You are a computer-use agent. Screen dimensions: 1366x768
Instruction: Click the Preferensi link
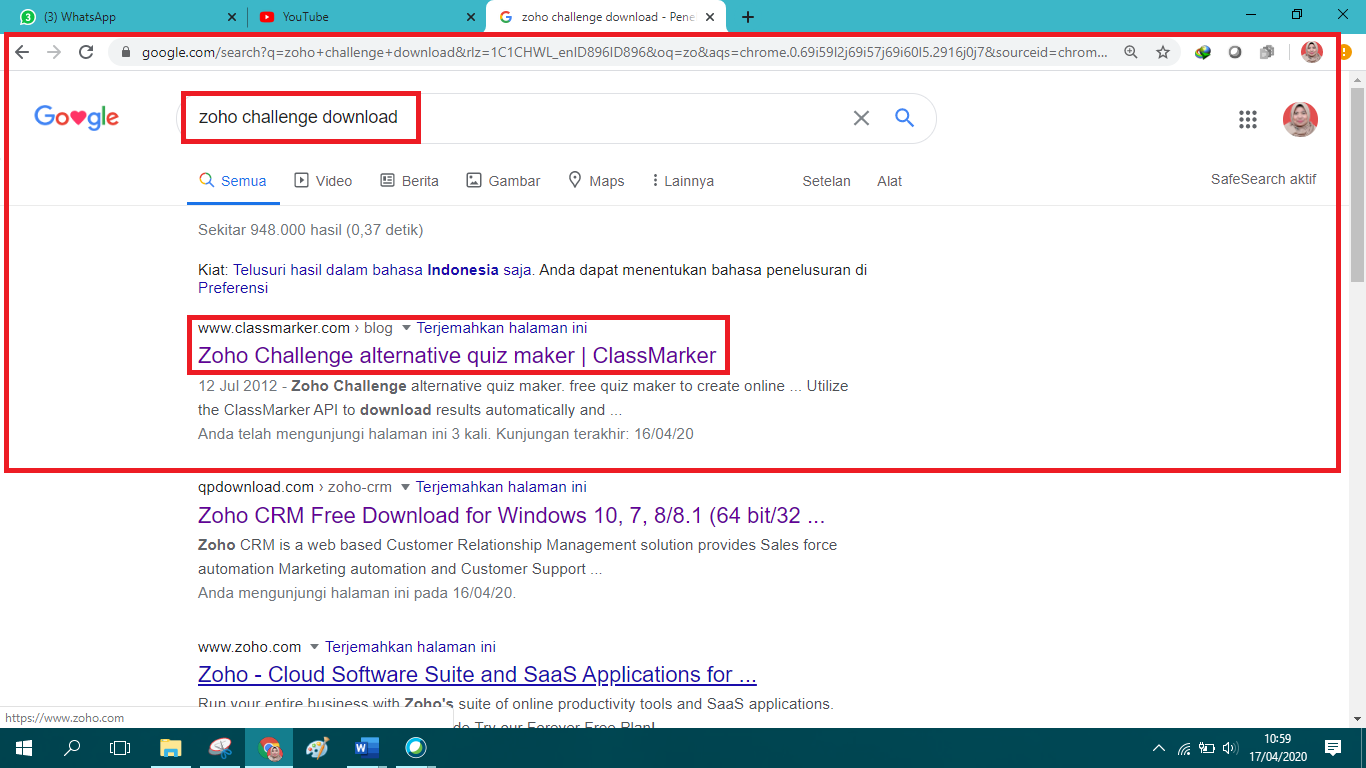click(x=232, y=287)
